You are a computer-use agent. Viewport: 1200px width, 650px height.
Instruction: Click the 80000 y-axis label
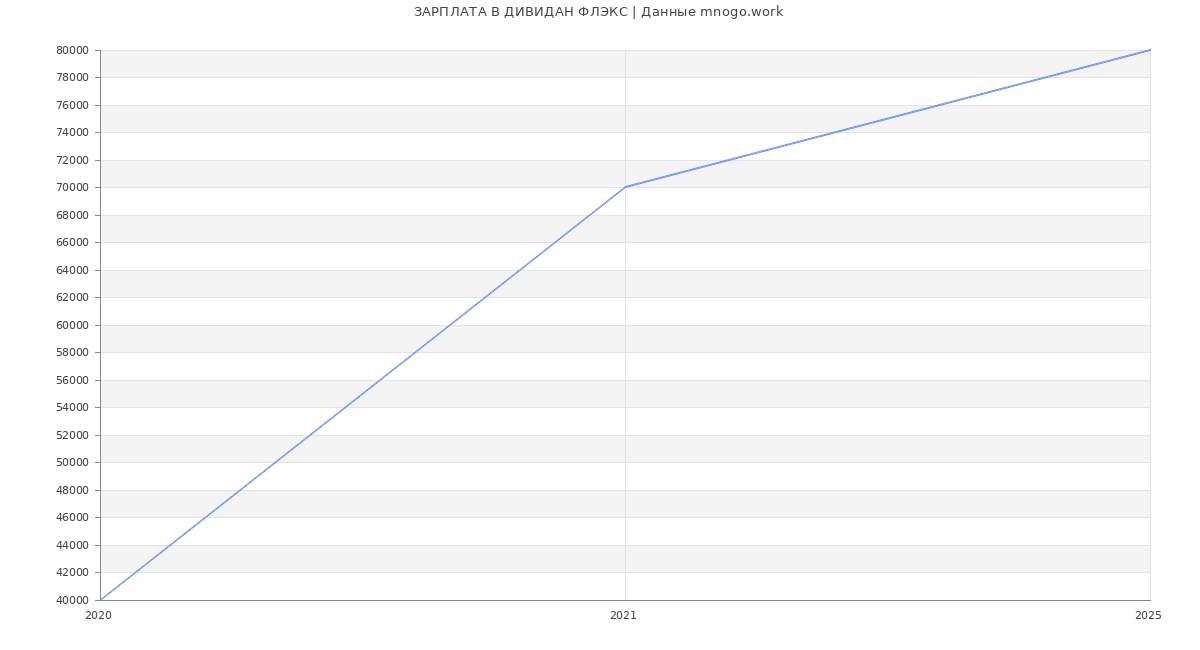pyautogui.click(x=72, y=50)
